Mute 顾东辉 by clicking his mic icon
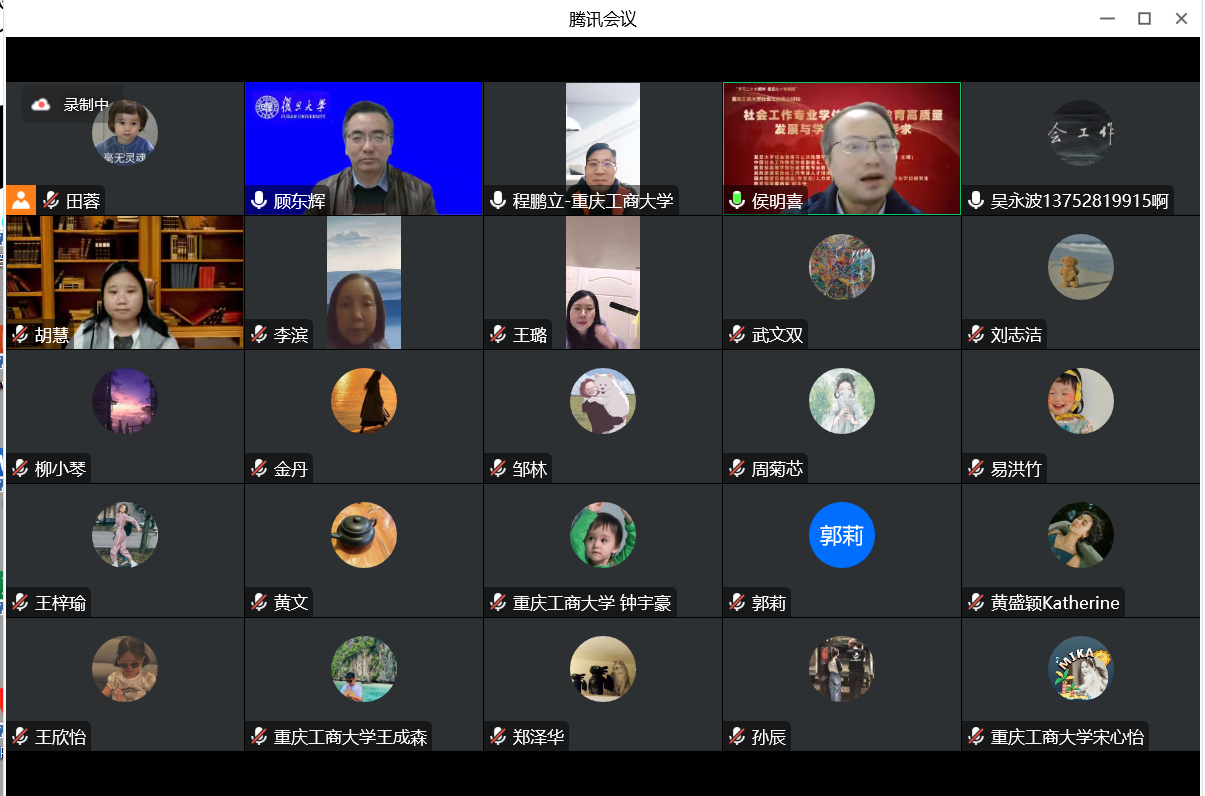The width and height of the screenshot is (1205, 796). coord(257,199)
